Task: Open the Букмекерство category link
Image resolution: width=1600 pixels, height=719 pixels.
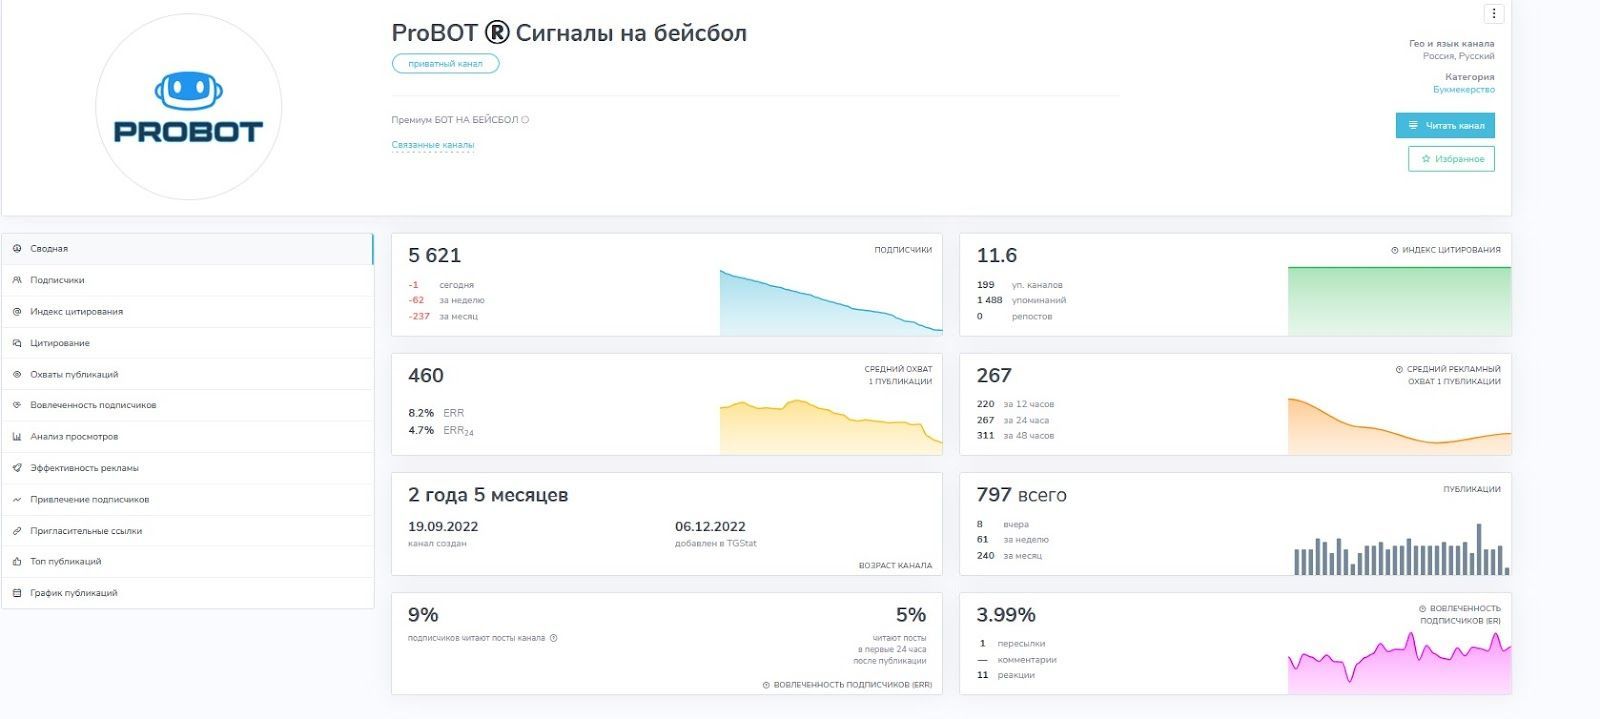Action: (x=1463, y=90)
